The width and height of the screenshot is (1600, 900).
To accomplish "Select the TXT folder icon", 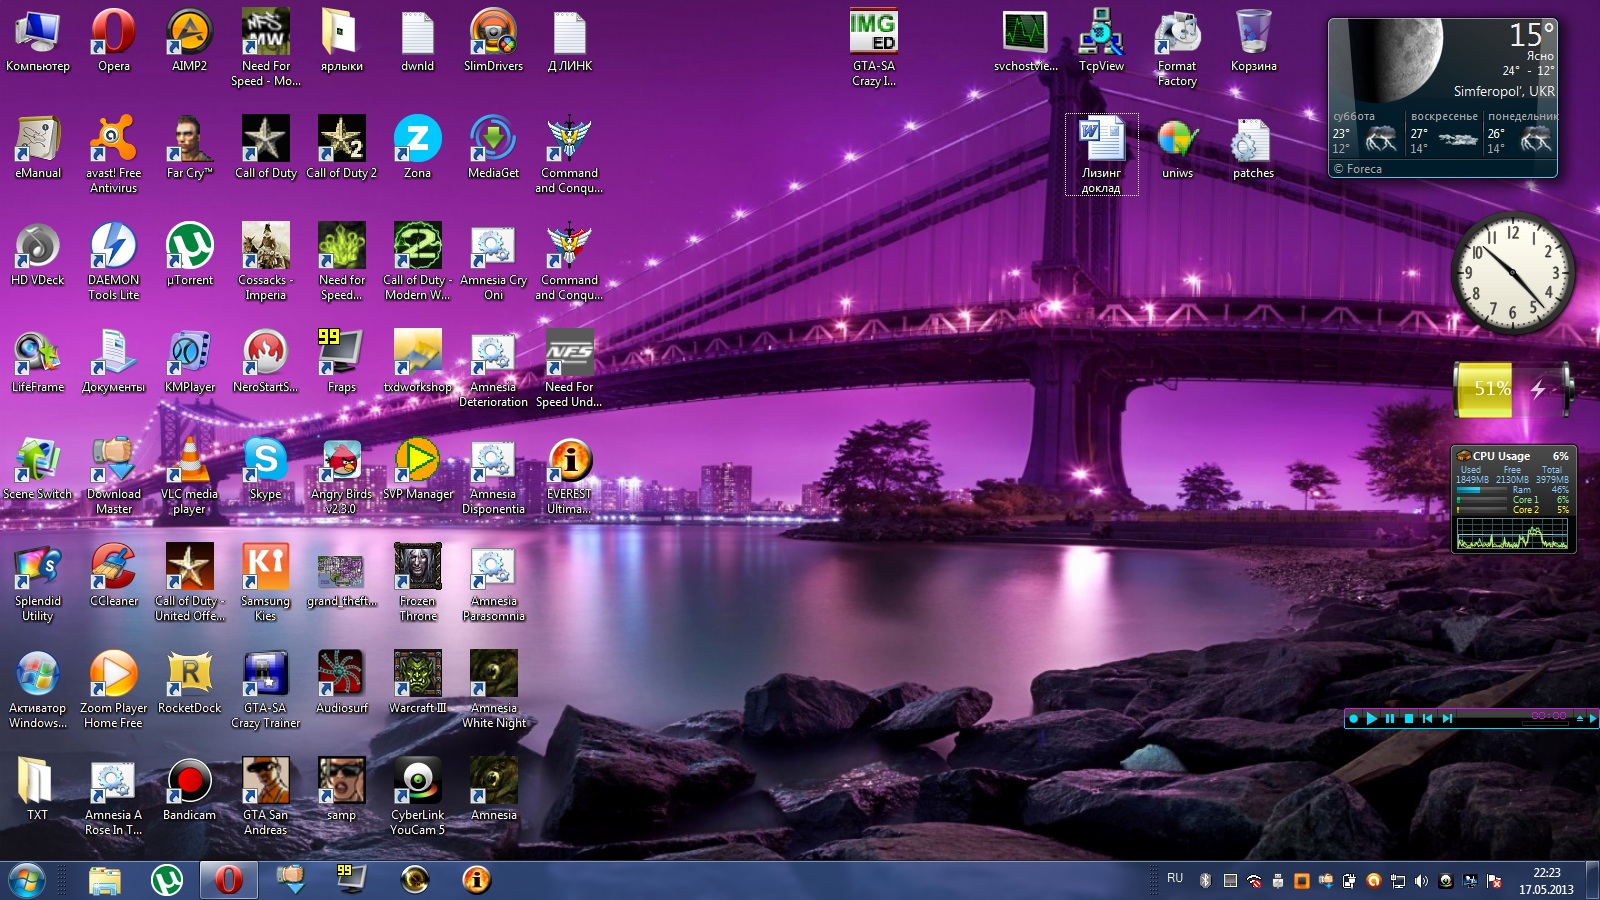I will [37, 790].
